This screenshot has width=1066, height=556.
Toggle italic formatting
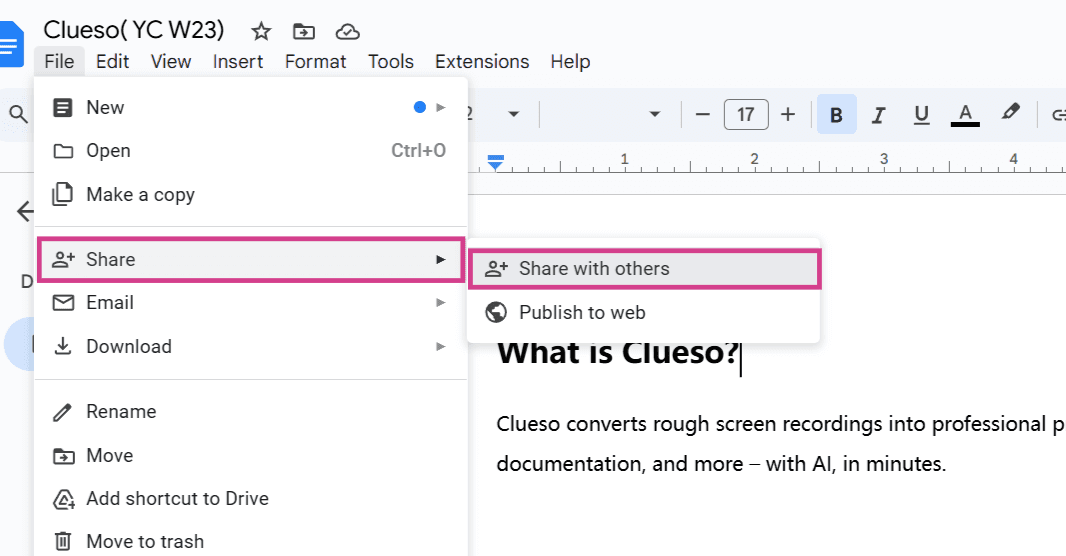pyautogui.click(x=878, y=114)
